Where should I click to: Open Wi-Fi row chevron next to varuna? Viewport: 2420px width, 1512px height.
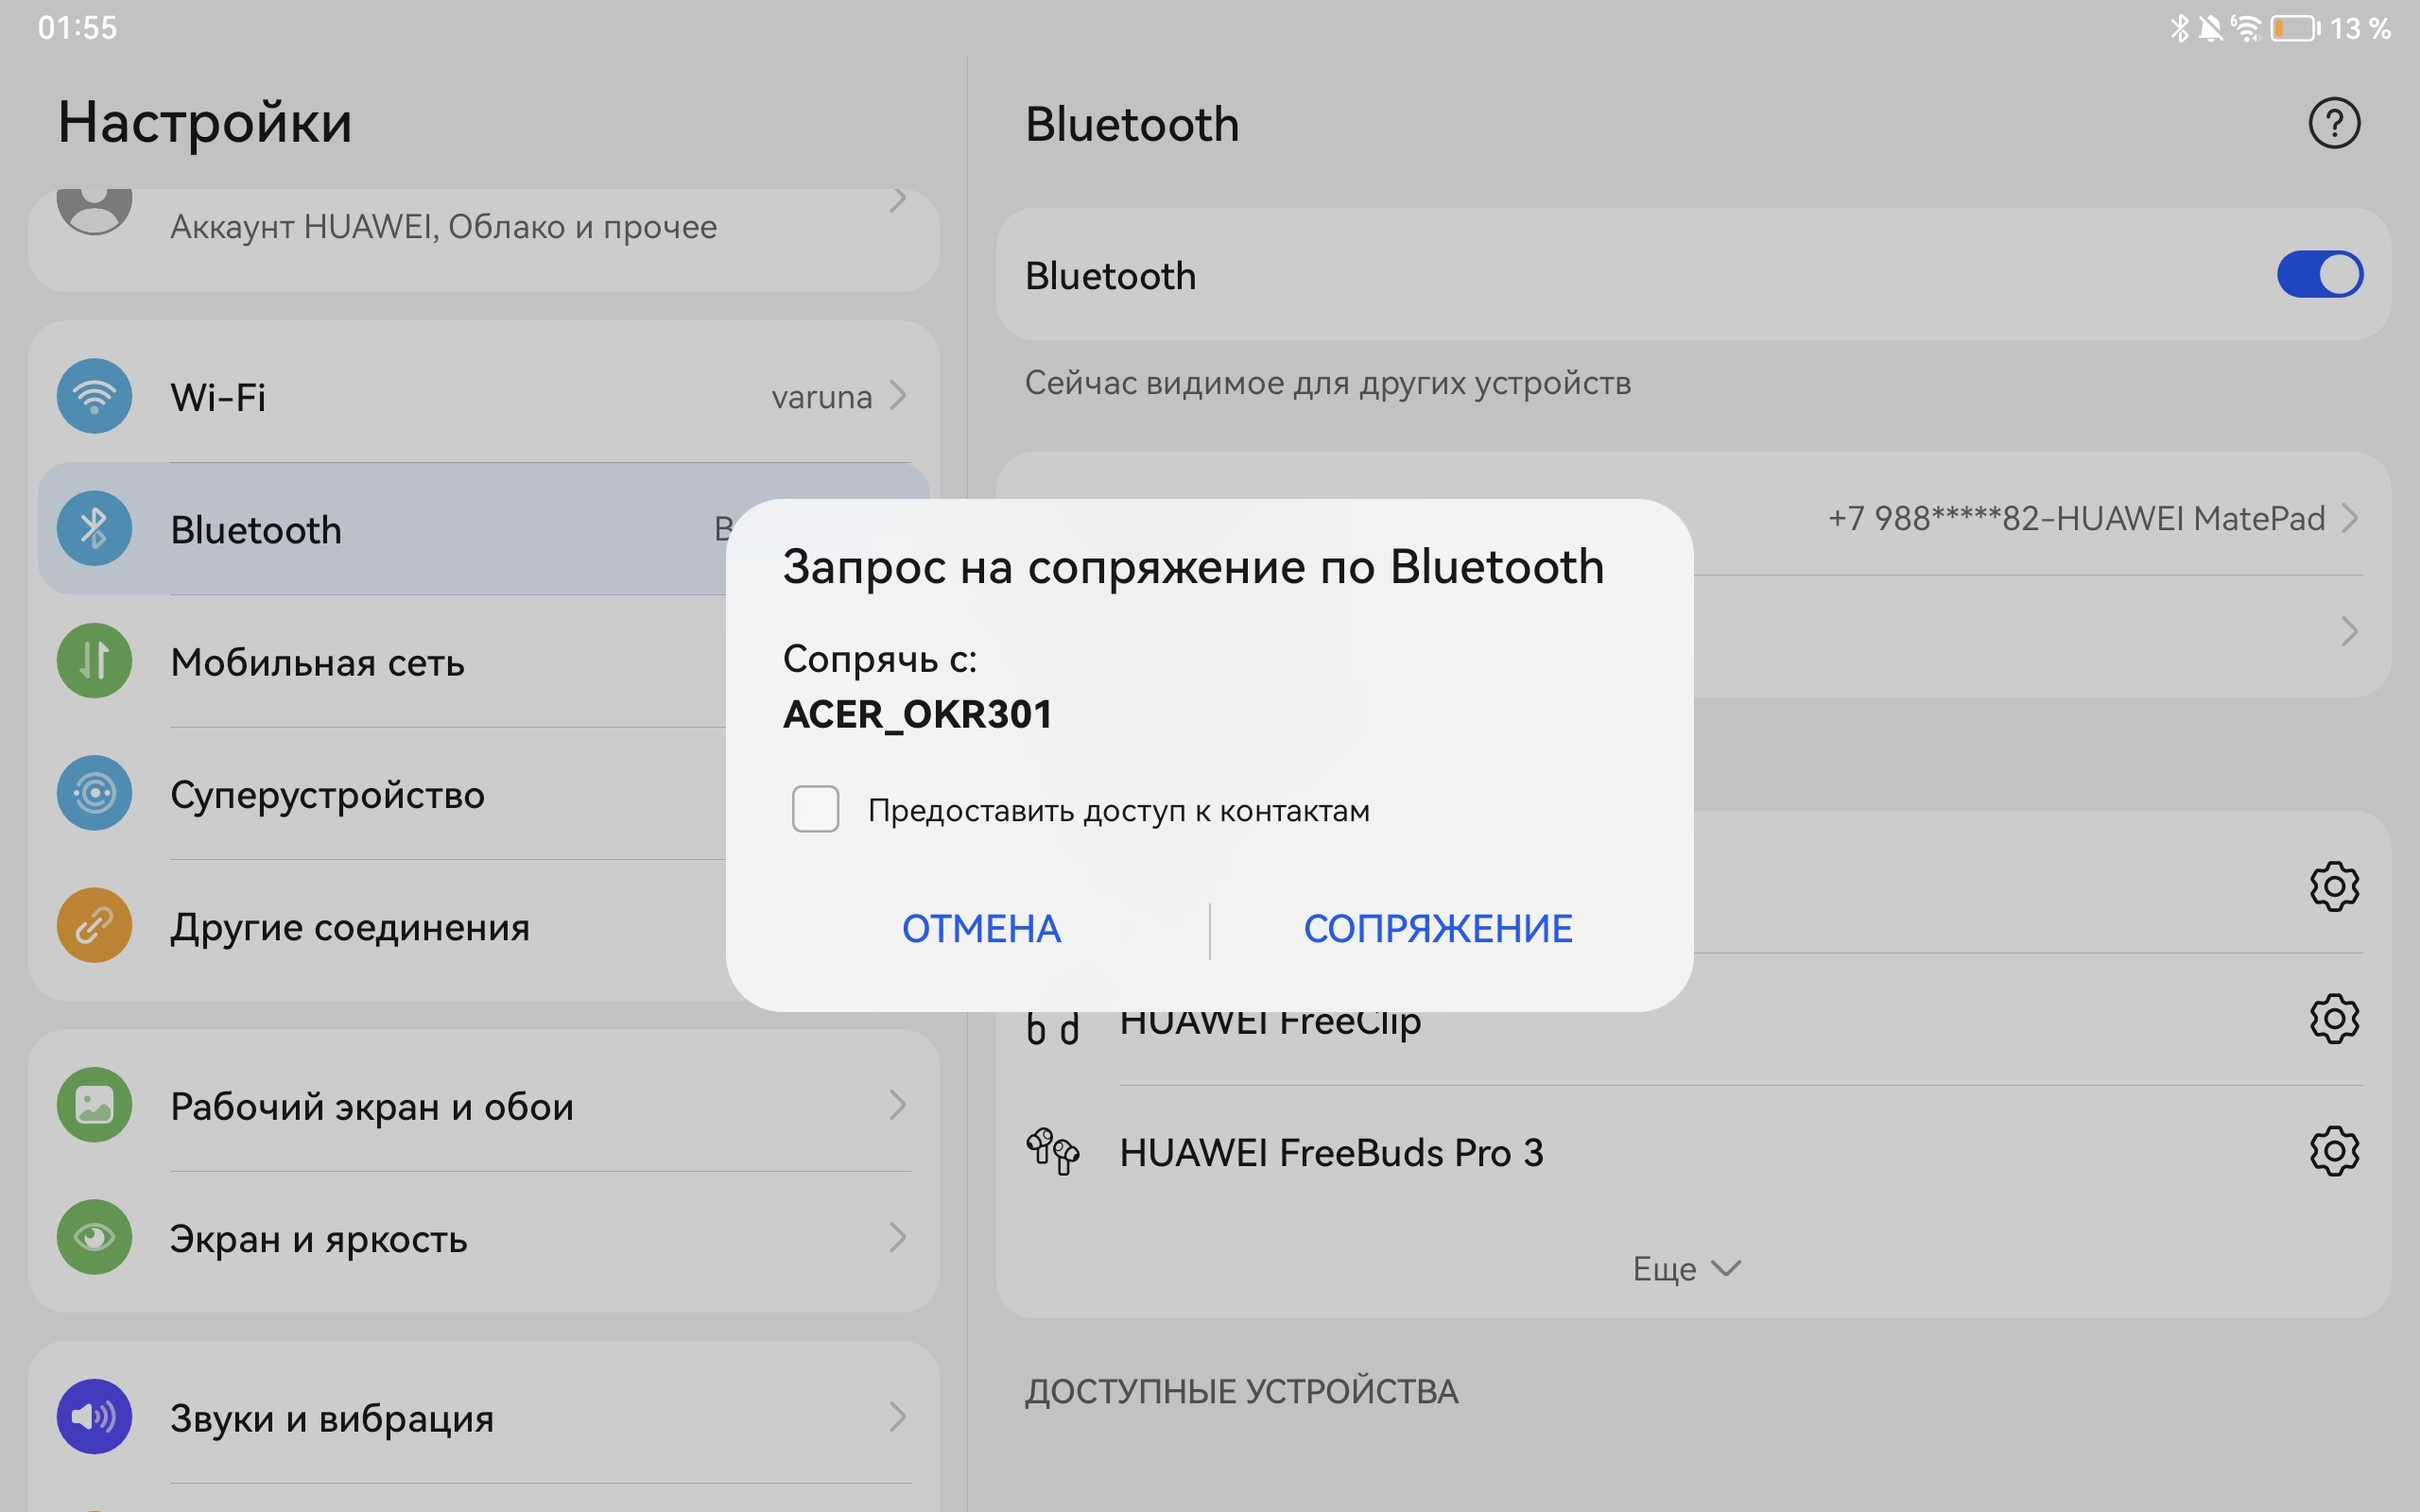pos(898,396)
